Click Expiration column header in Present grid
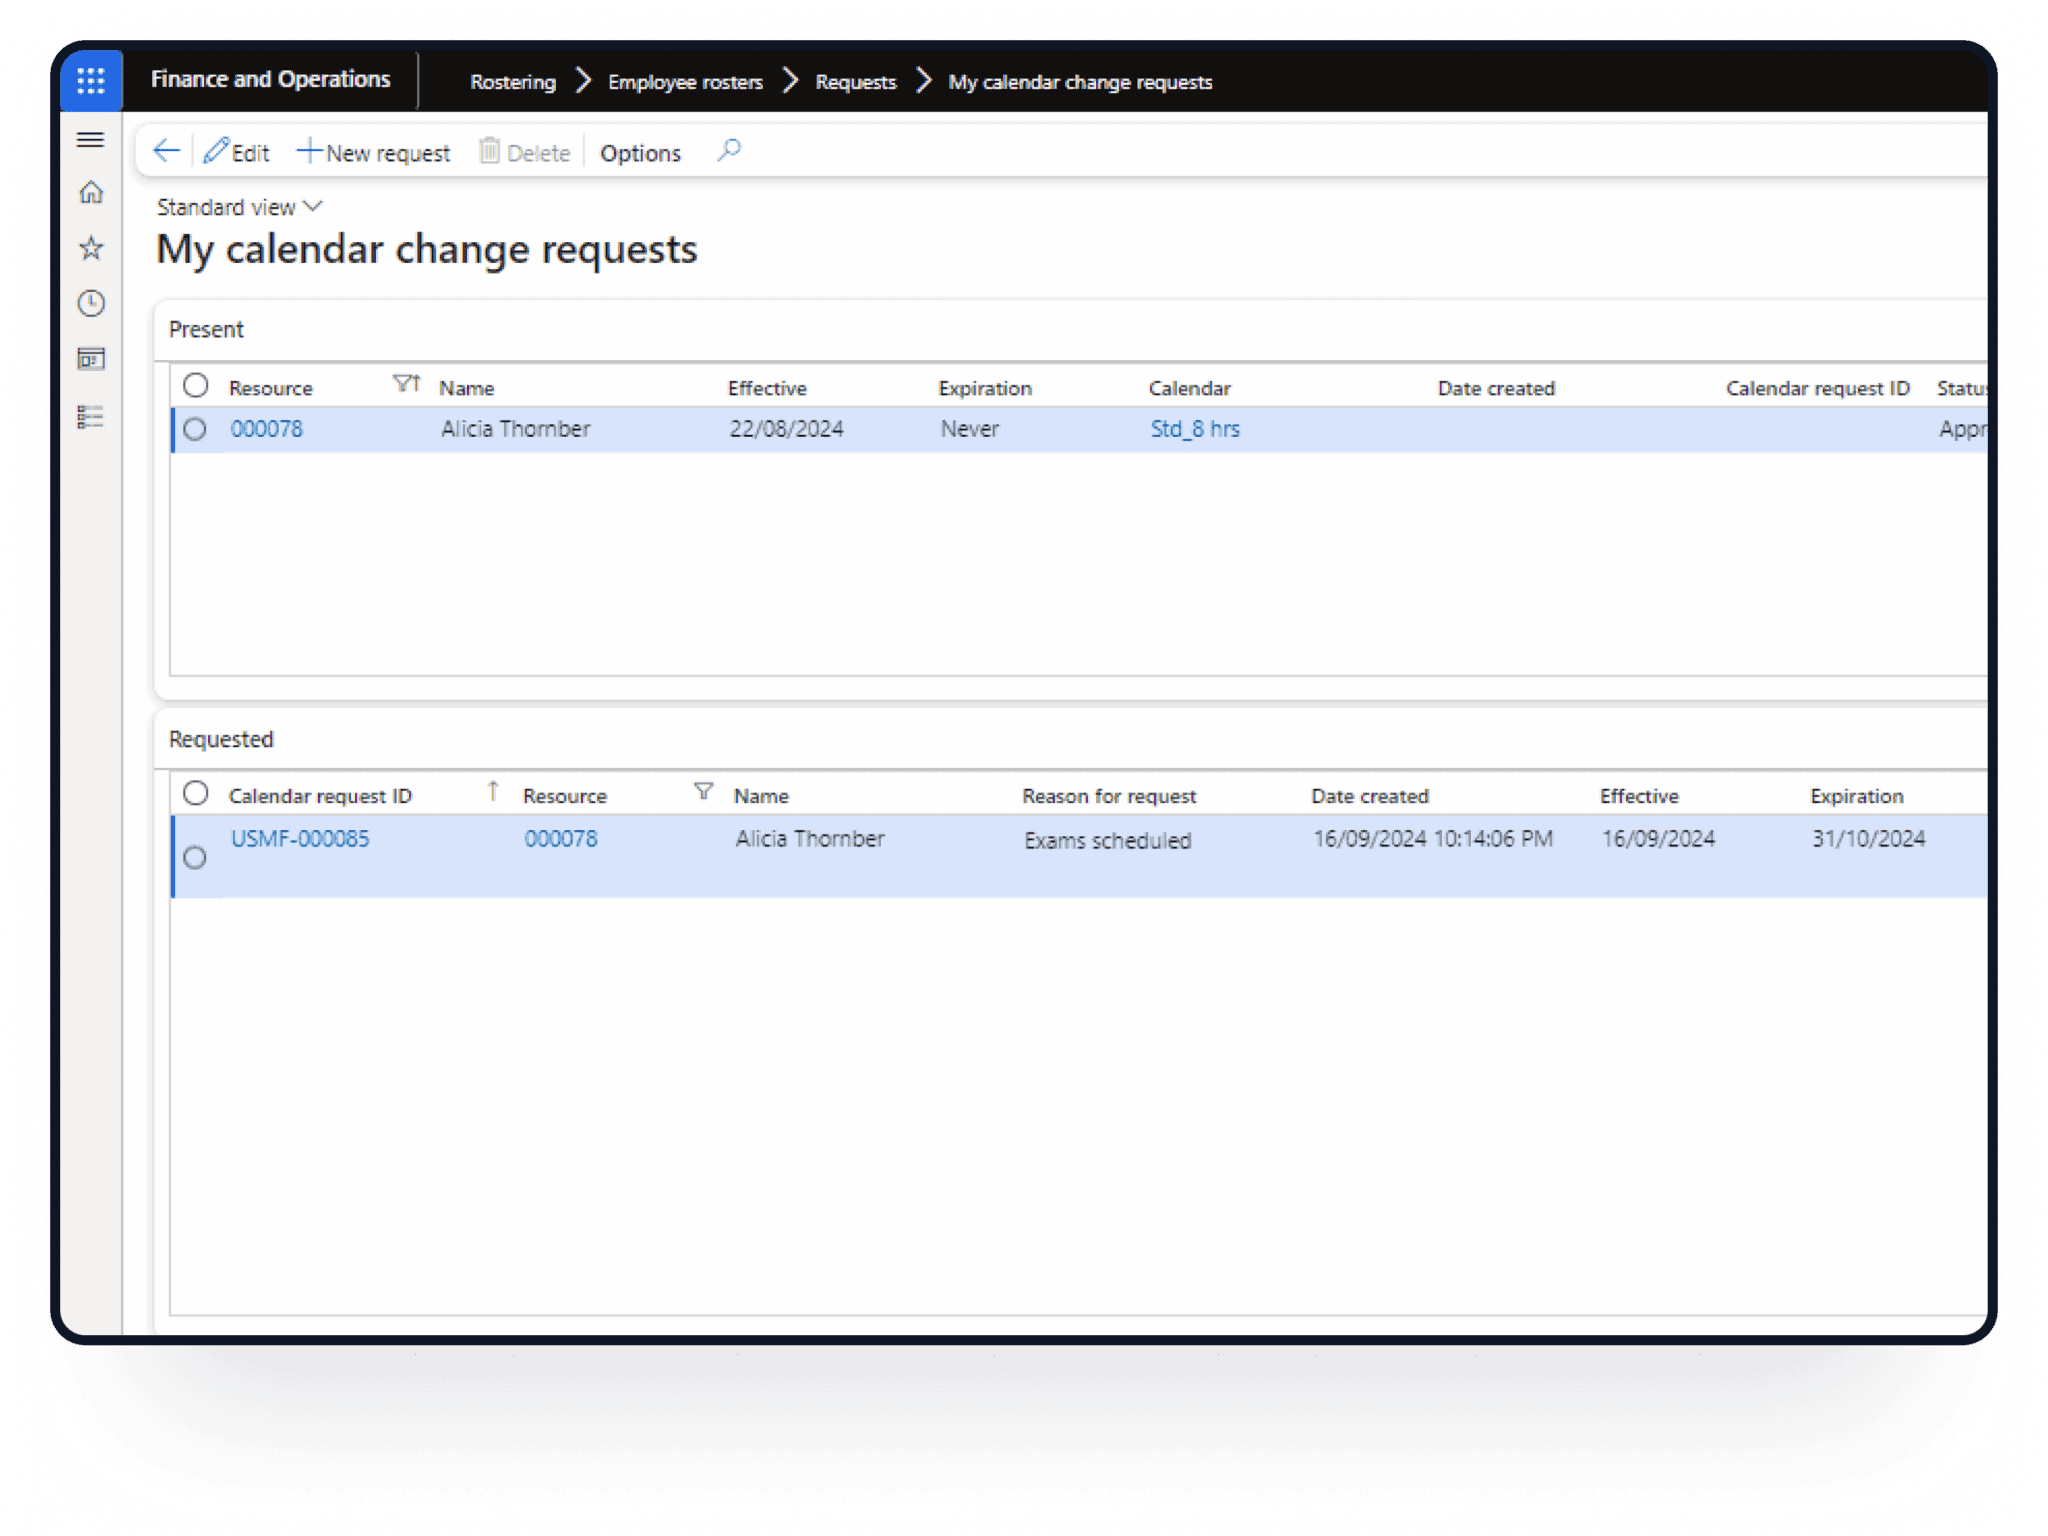2048x1536 pixels. tap(985, 388)
